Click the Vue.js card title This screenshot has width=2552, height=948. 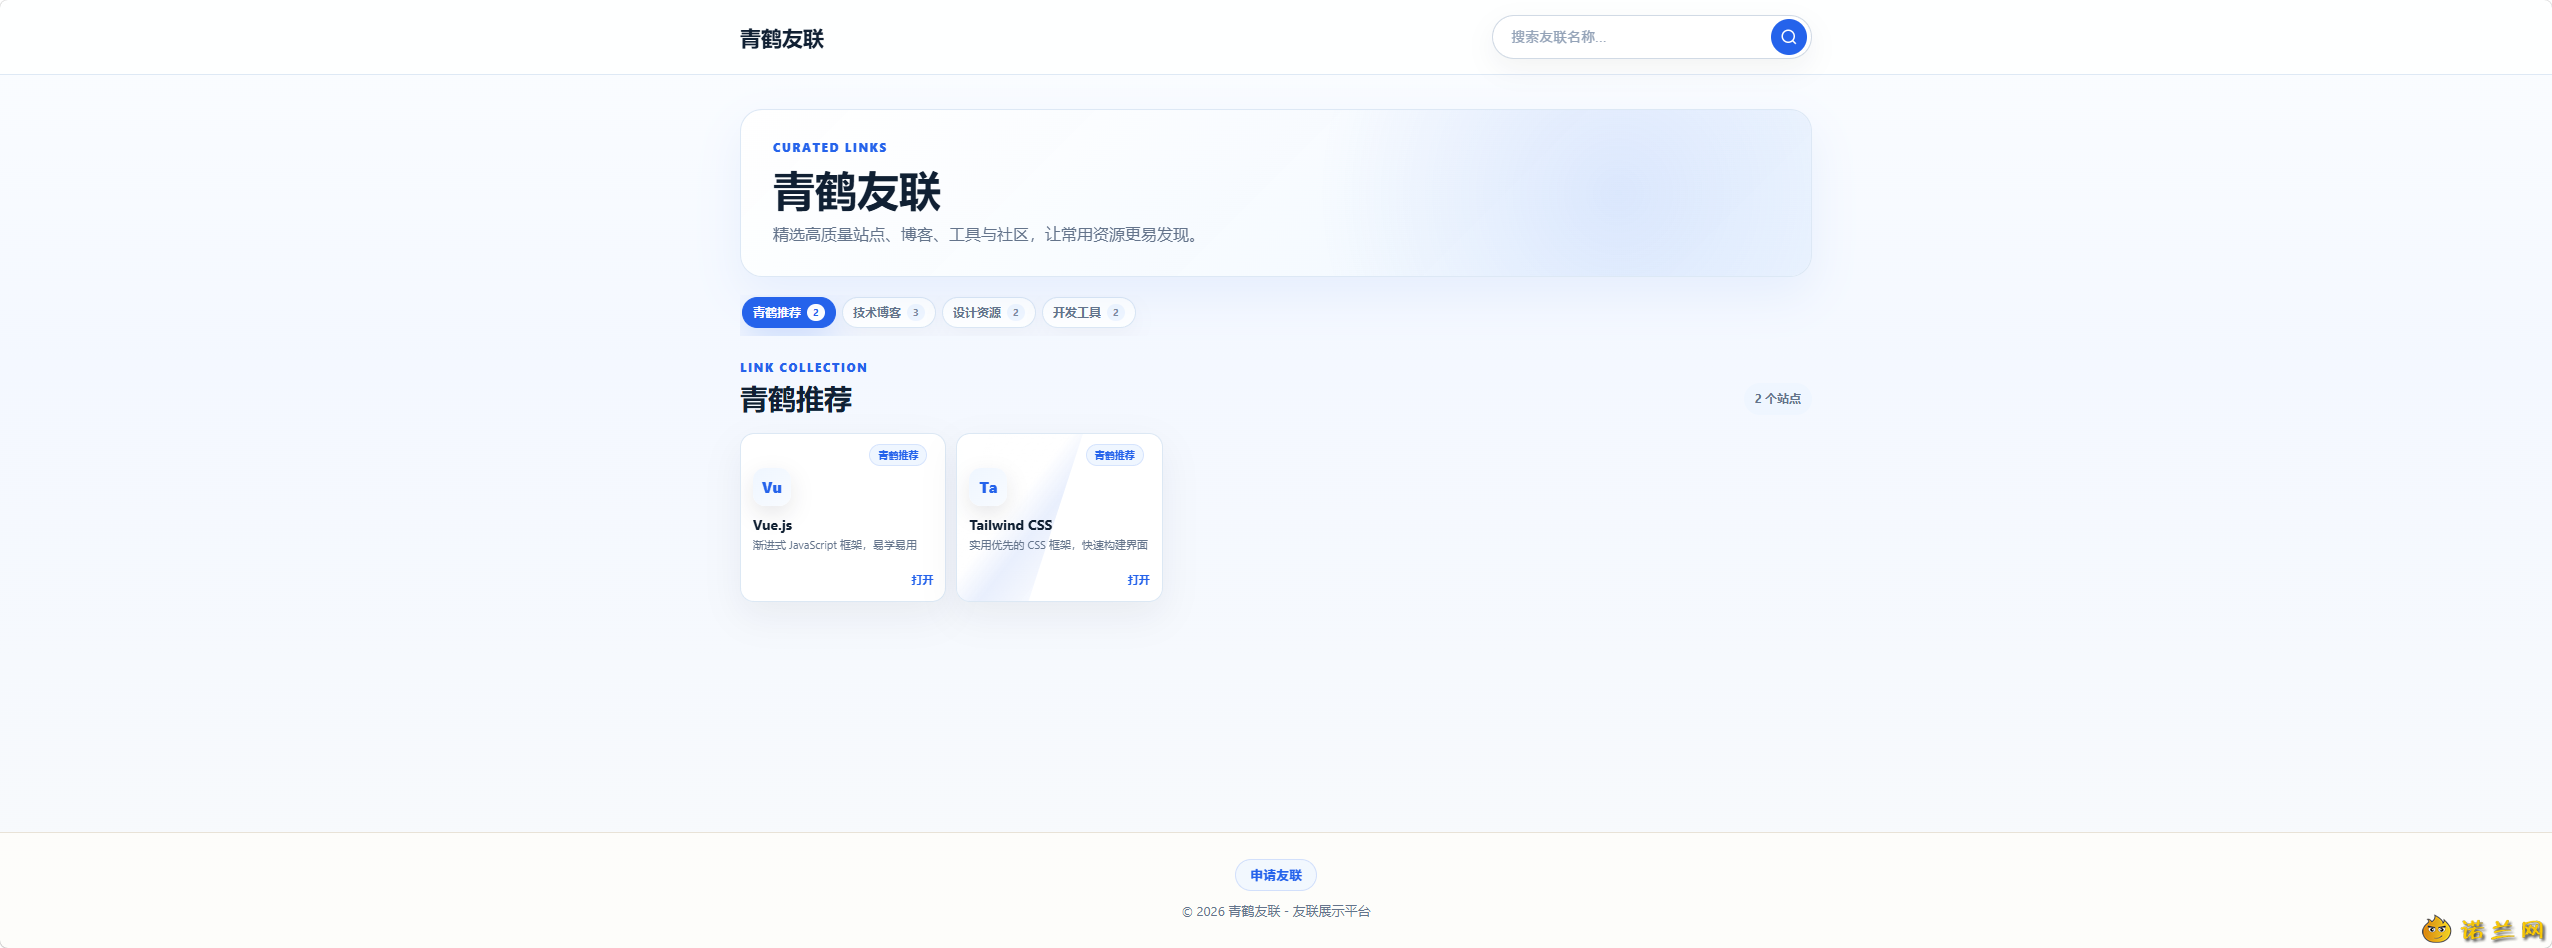pos(772,525)
